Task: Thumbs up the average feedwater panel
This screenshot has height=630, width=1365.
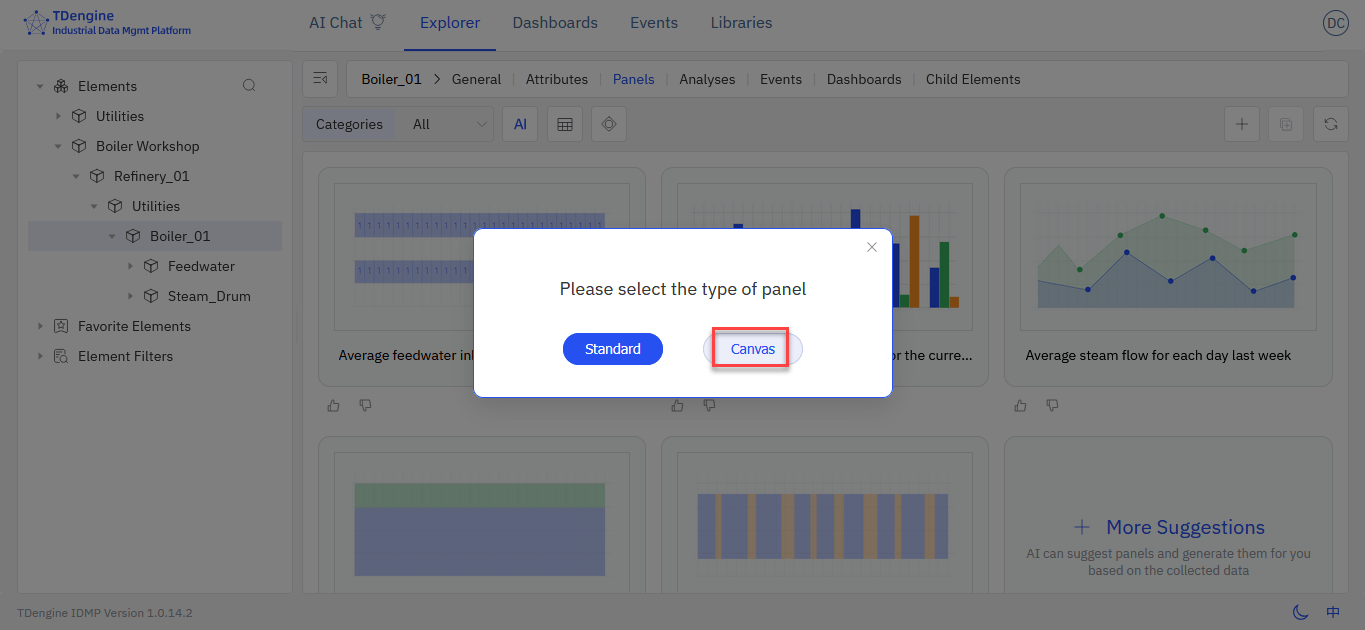Action: coord(334,405)
